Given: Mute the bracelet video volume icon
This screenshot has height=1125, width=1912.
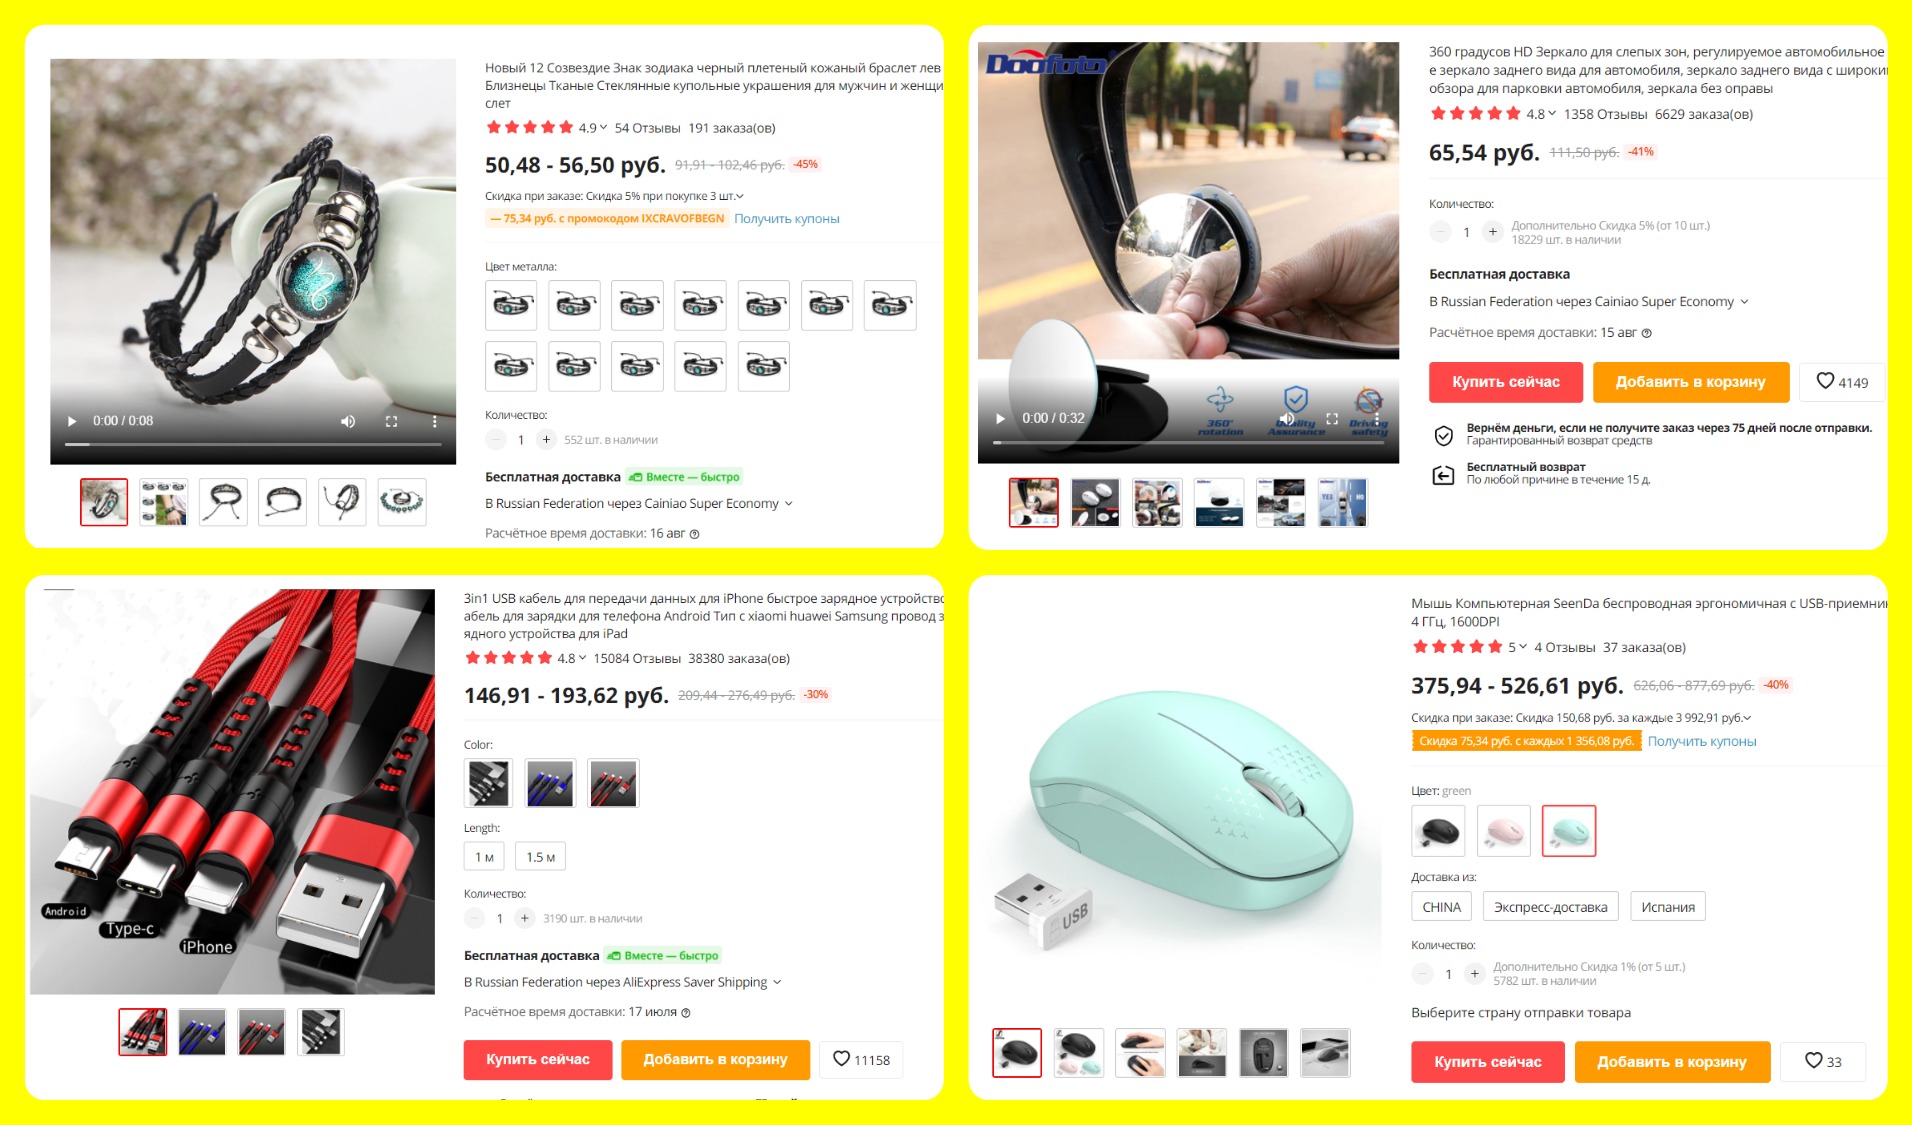Looking at the screenshot, I should click(x=348, y=421).
